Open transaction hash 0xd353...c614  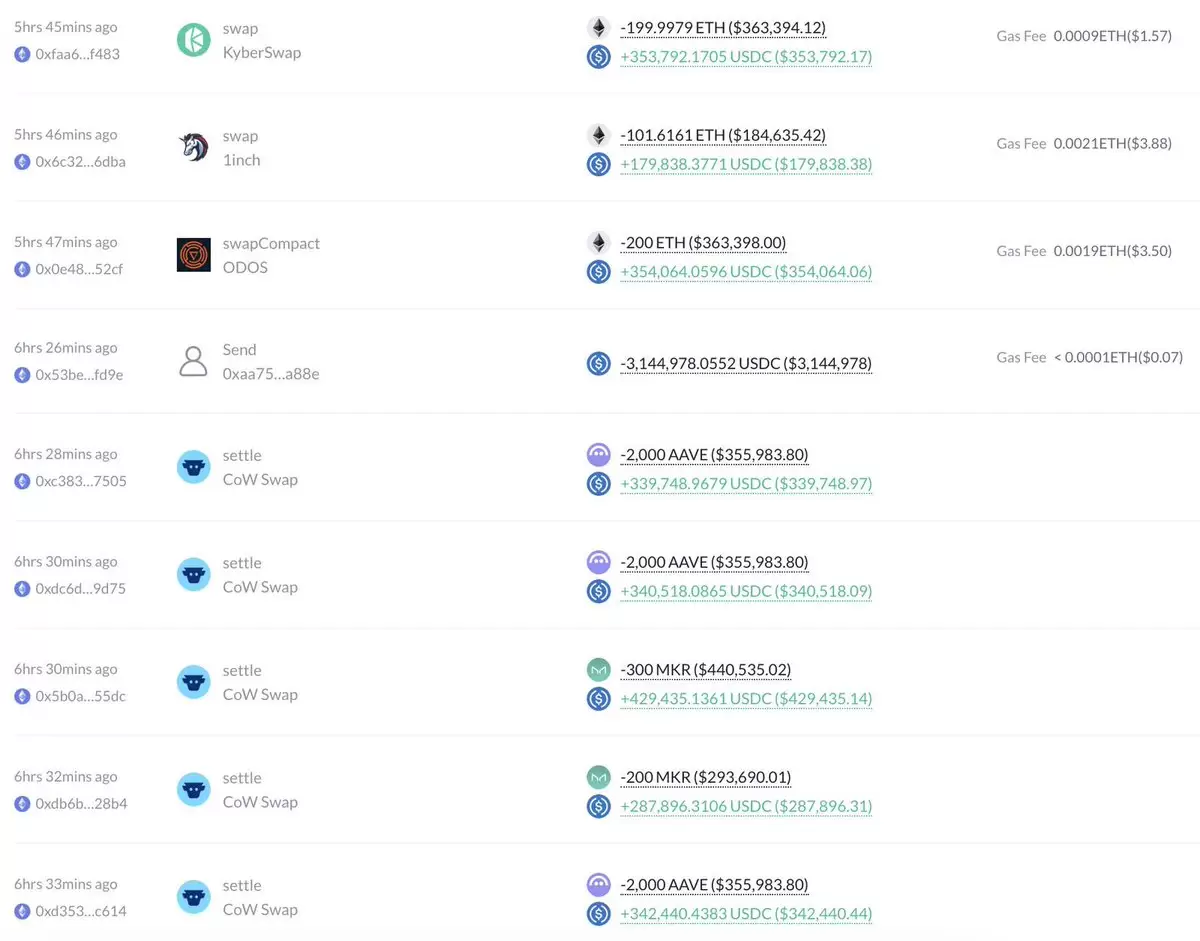tap(81, 911)
